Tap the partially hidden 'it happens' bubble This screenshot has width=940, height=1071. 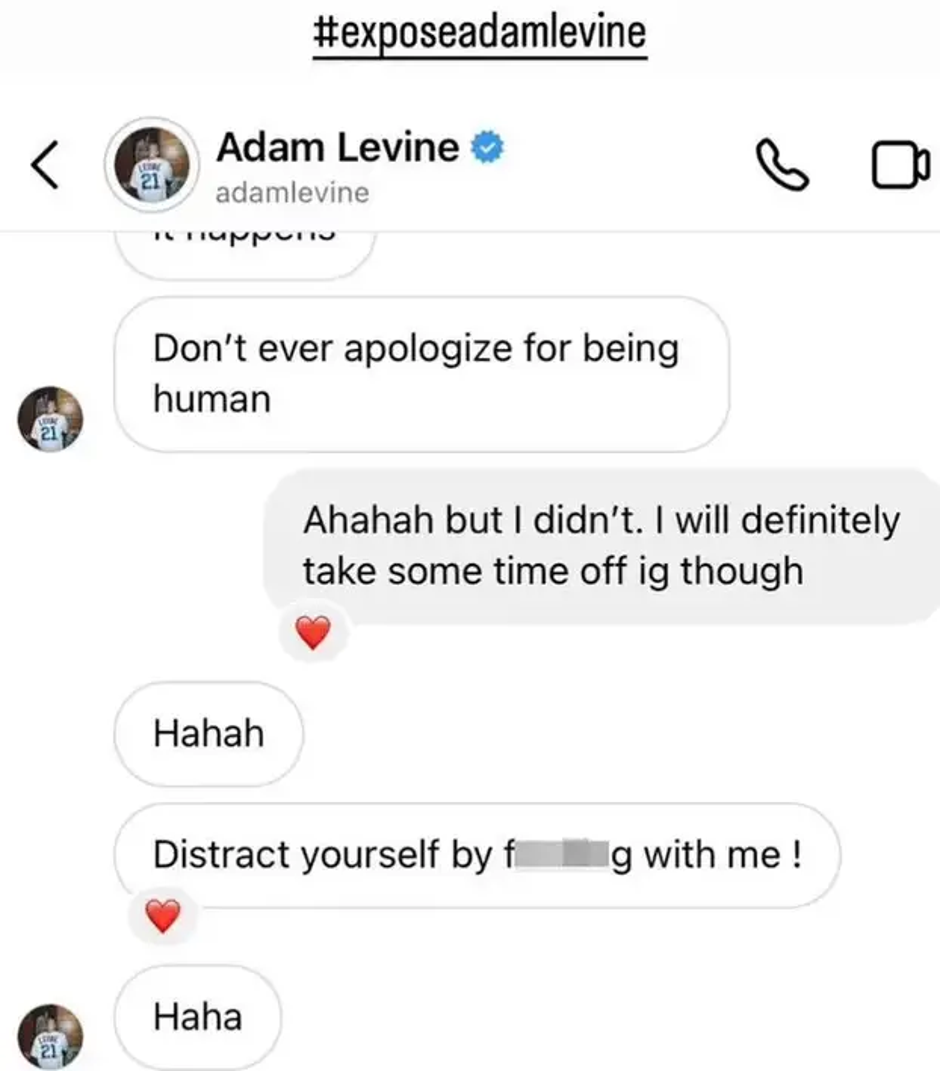245,255
